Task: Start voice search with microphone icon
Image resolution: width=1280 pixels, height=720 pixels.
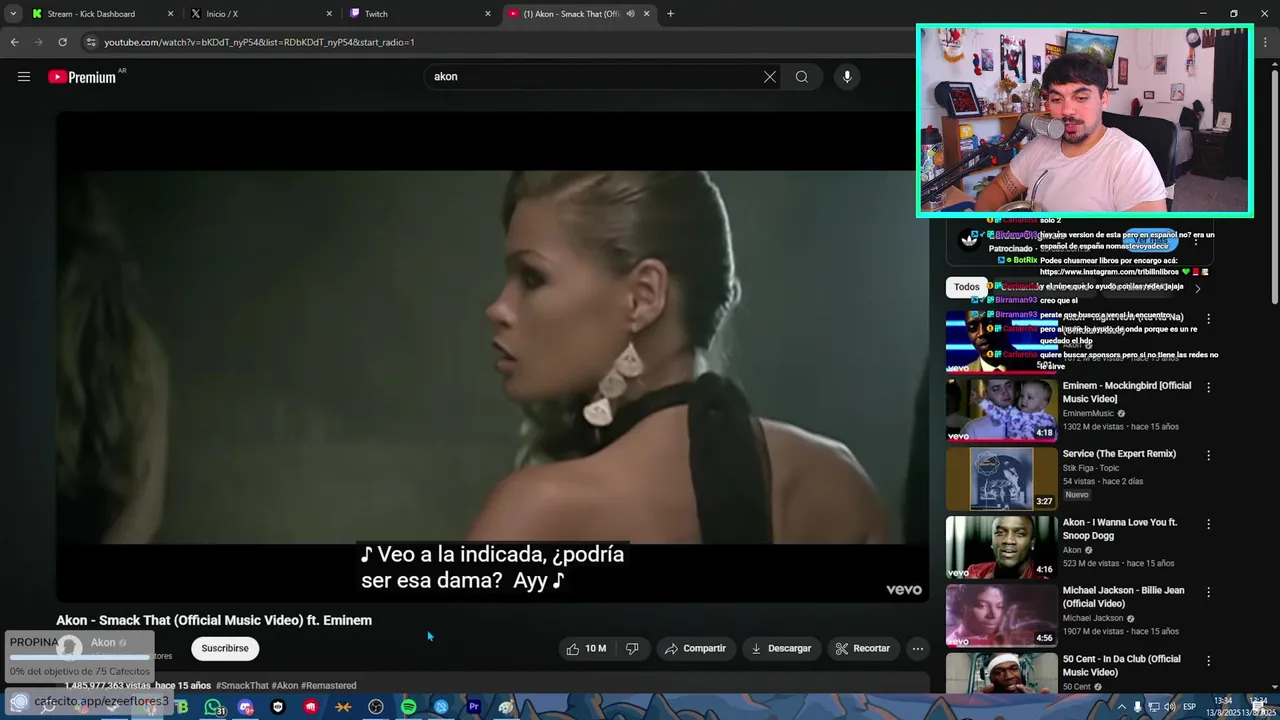Action: [847, 77]
